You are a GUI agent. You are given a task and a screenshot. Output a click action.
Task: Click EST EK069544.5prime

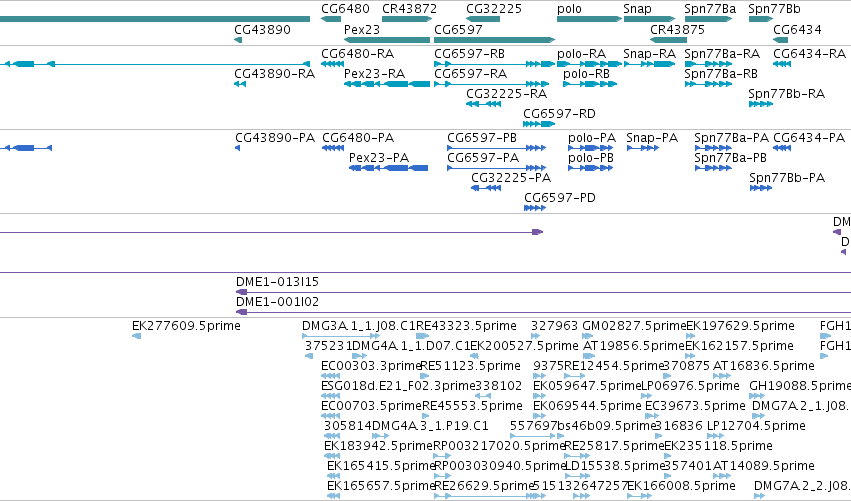pyautogui.click(x=587, y=406)
